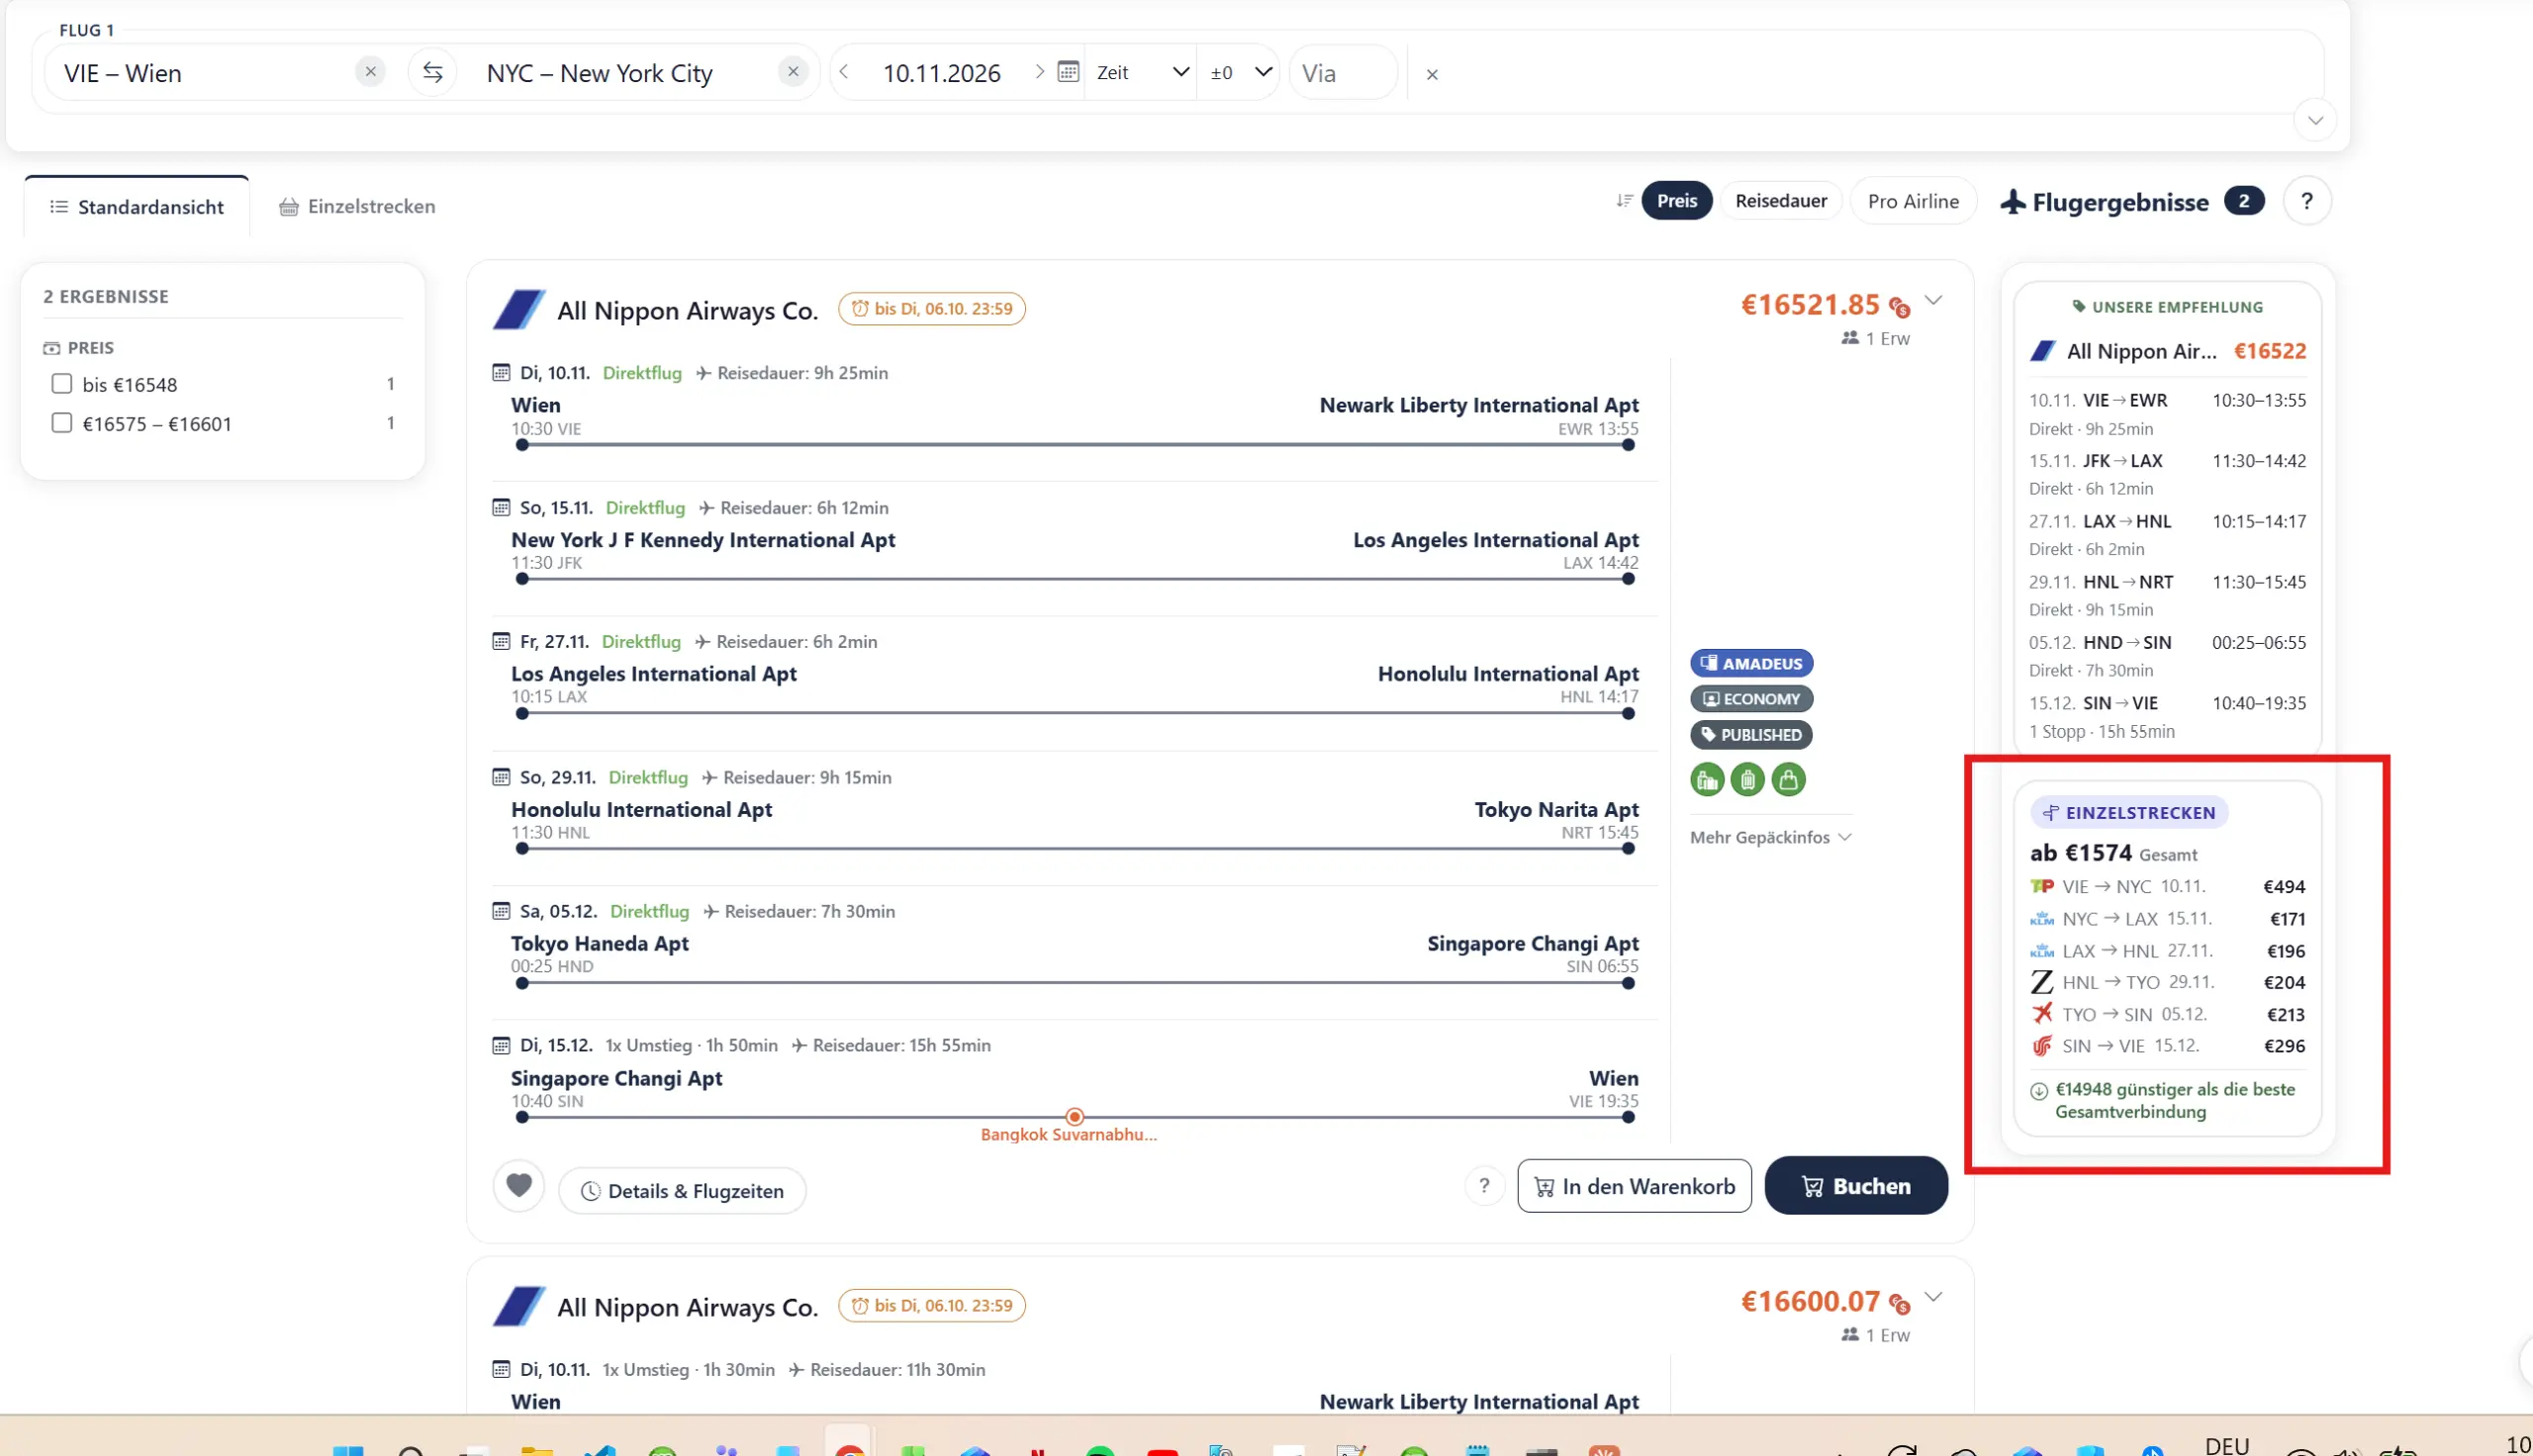
Task: Click the question mark beside In den Warenkorb
Action: coord(1484,1186)
